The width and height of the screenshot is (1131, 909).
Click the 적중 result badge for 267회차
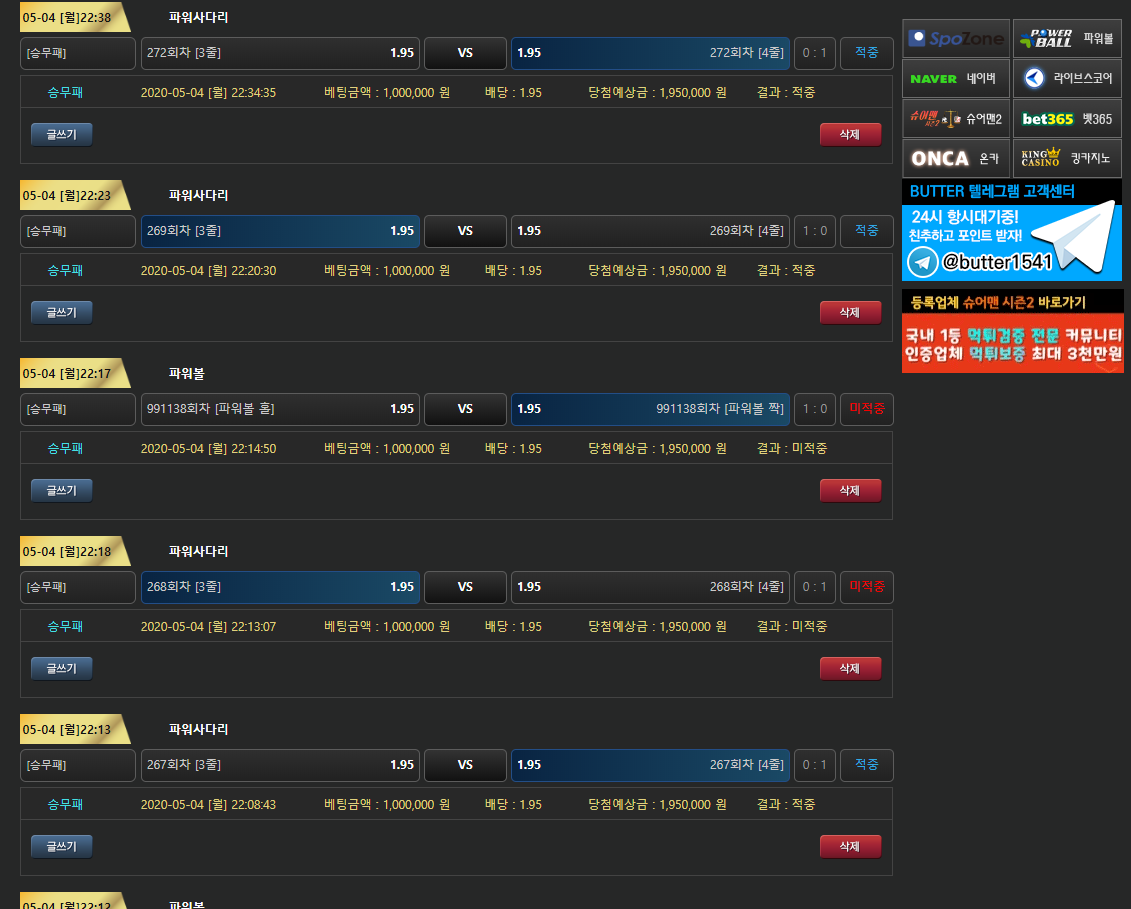[866, 765]
